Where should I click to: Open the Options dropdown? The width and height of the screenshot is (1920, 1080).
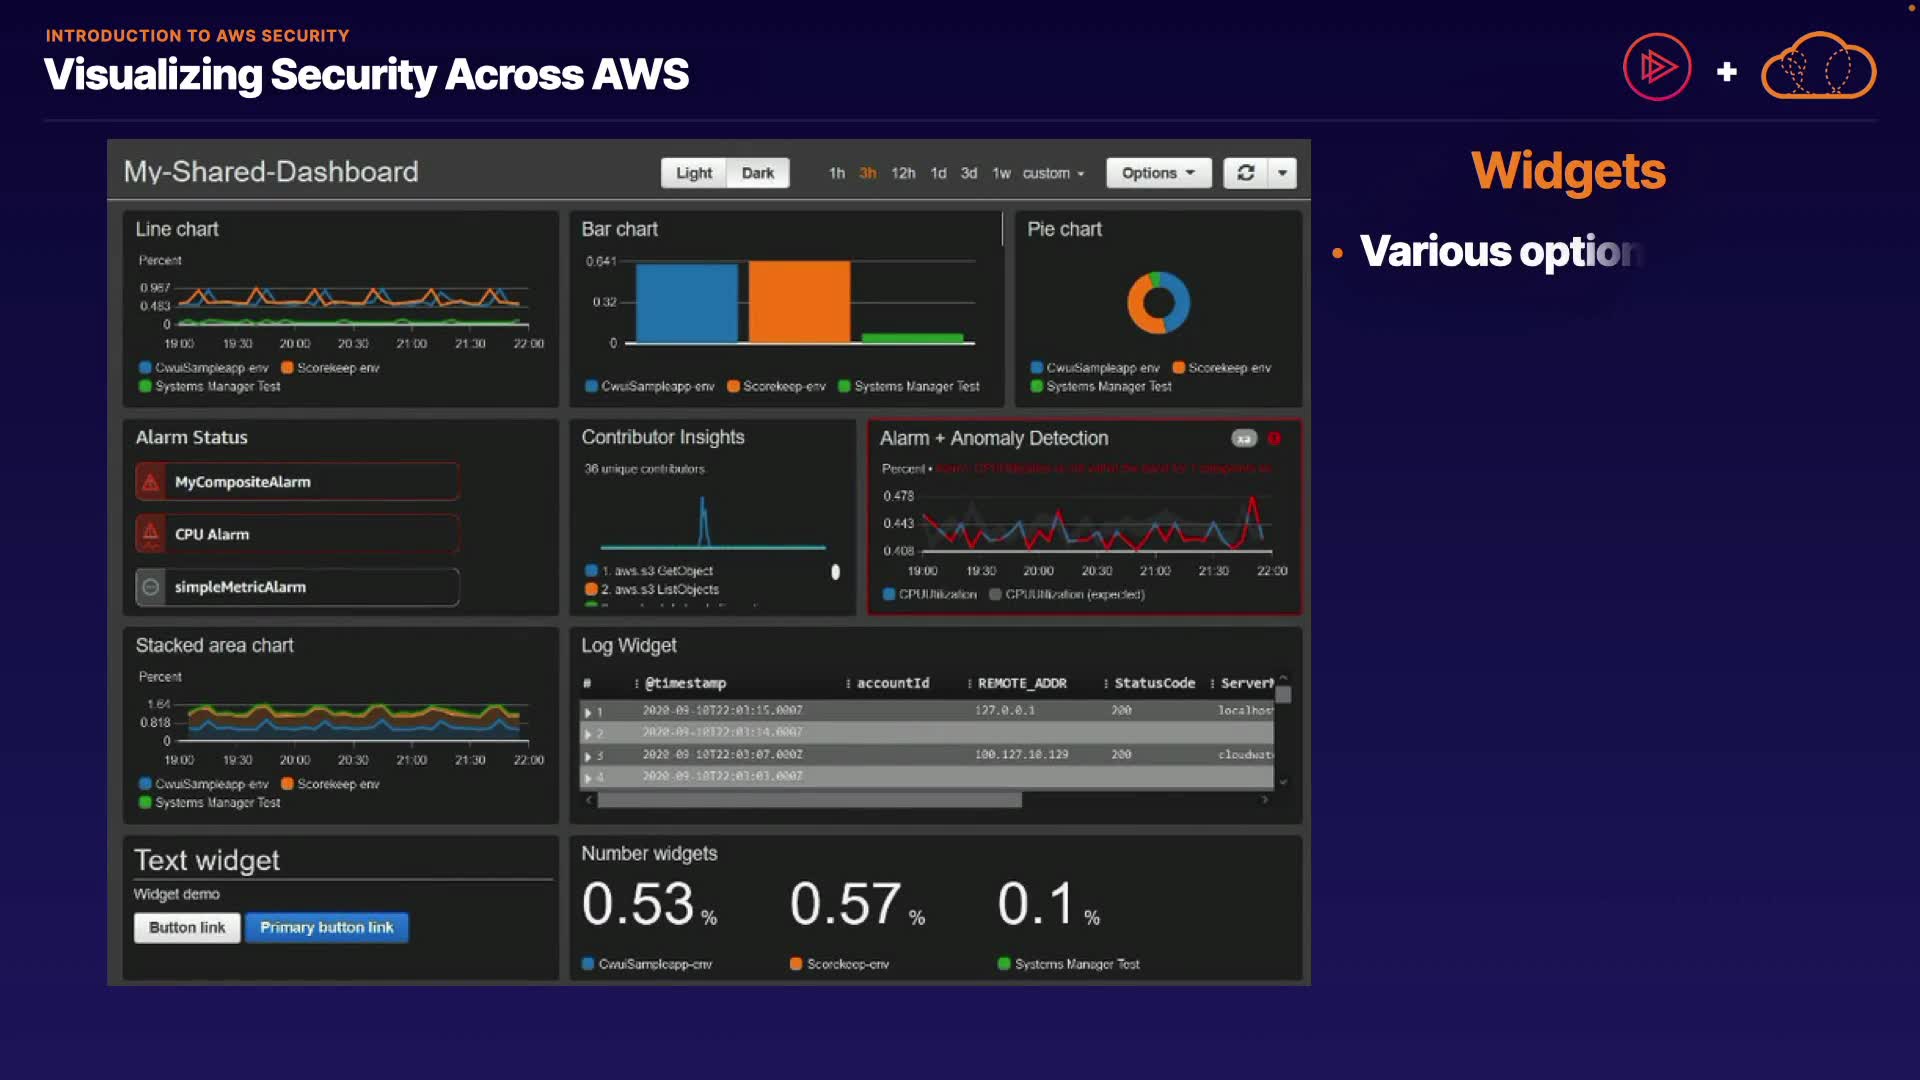pyautogui.click(x=1158, y=173)
